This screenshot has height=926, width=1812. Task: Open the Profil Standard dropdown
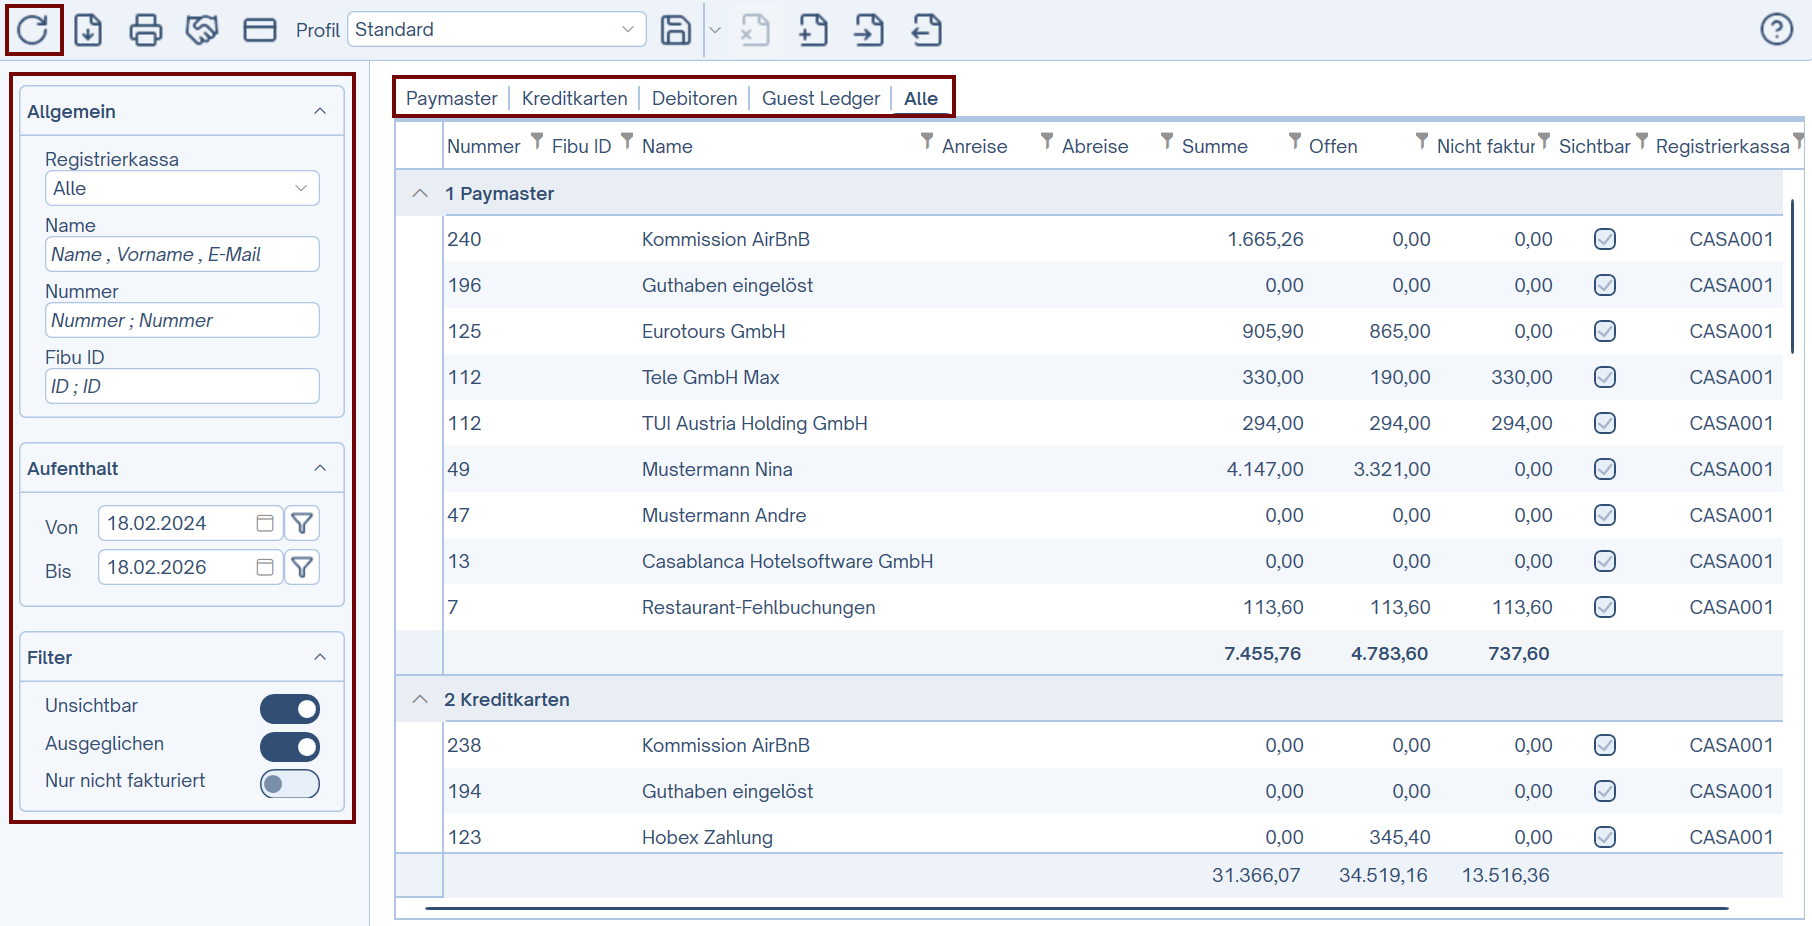pos(496,29)
